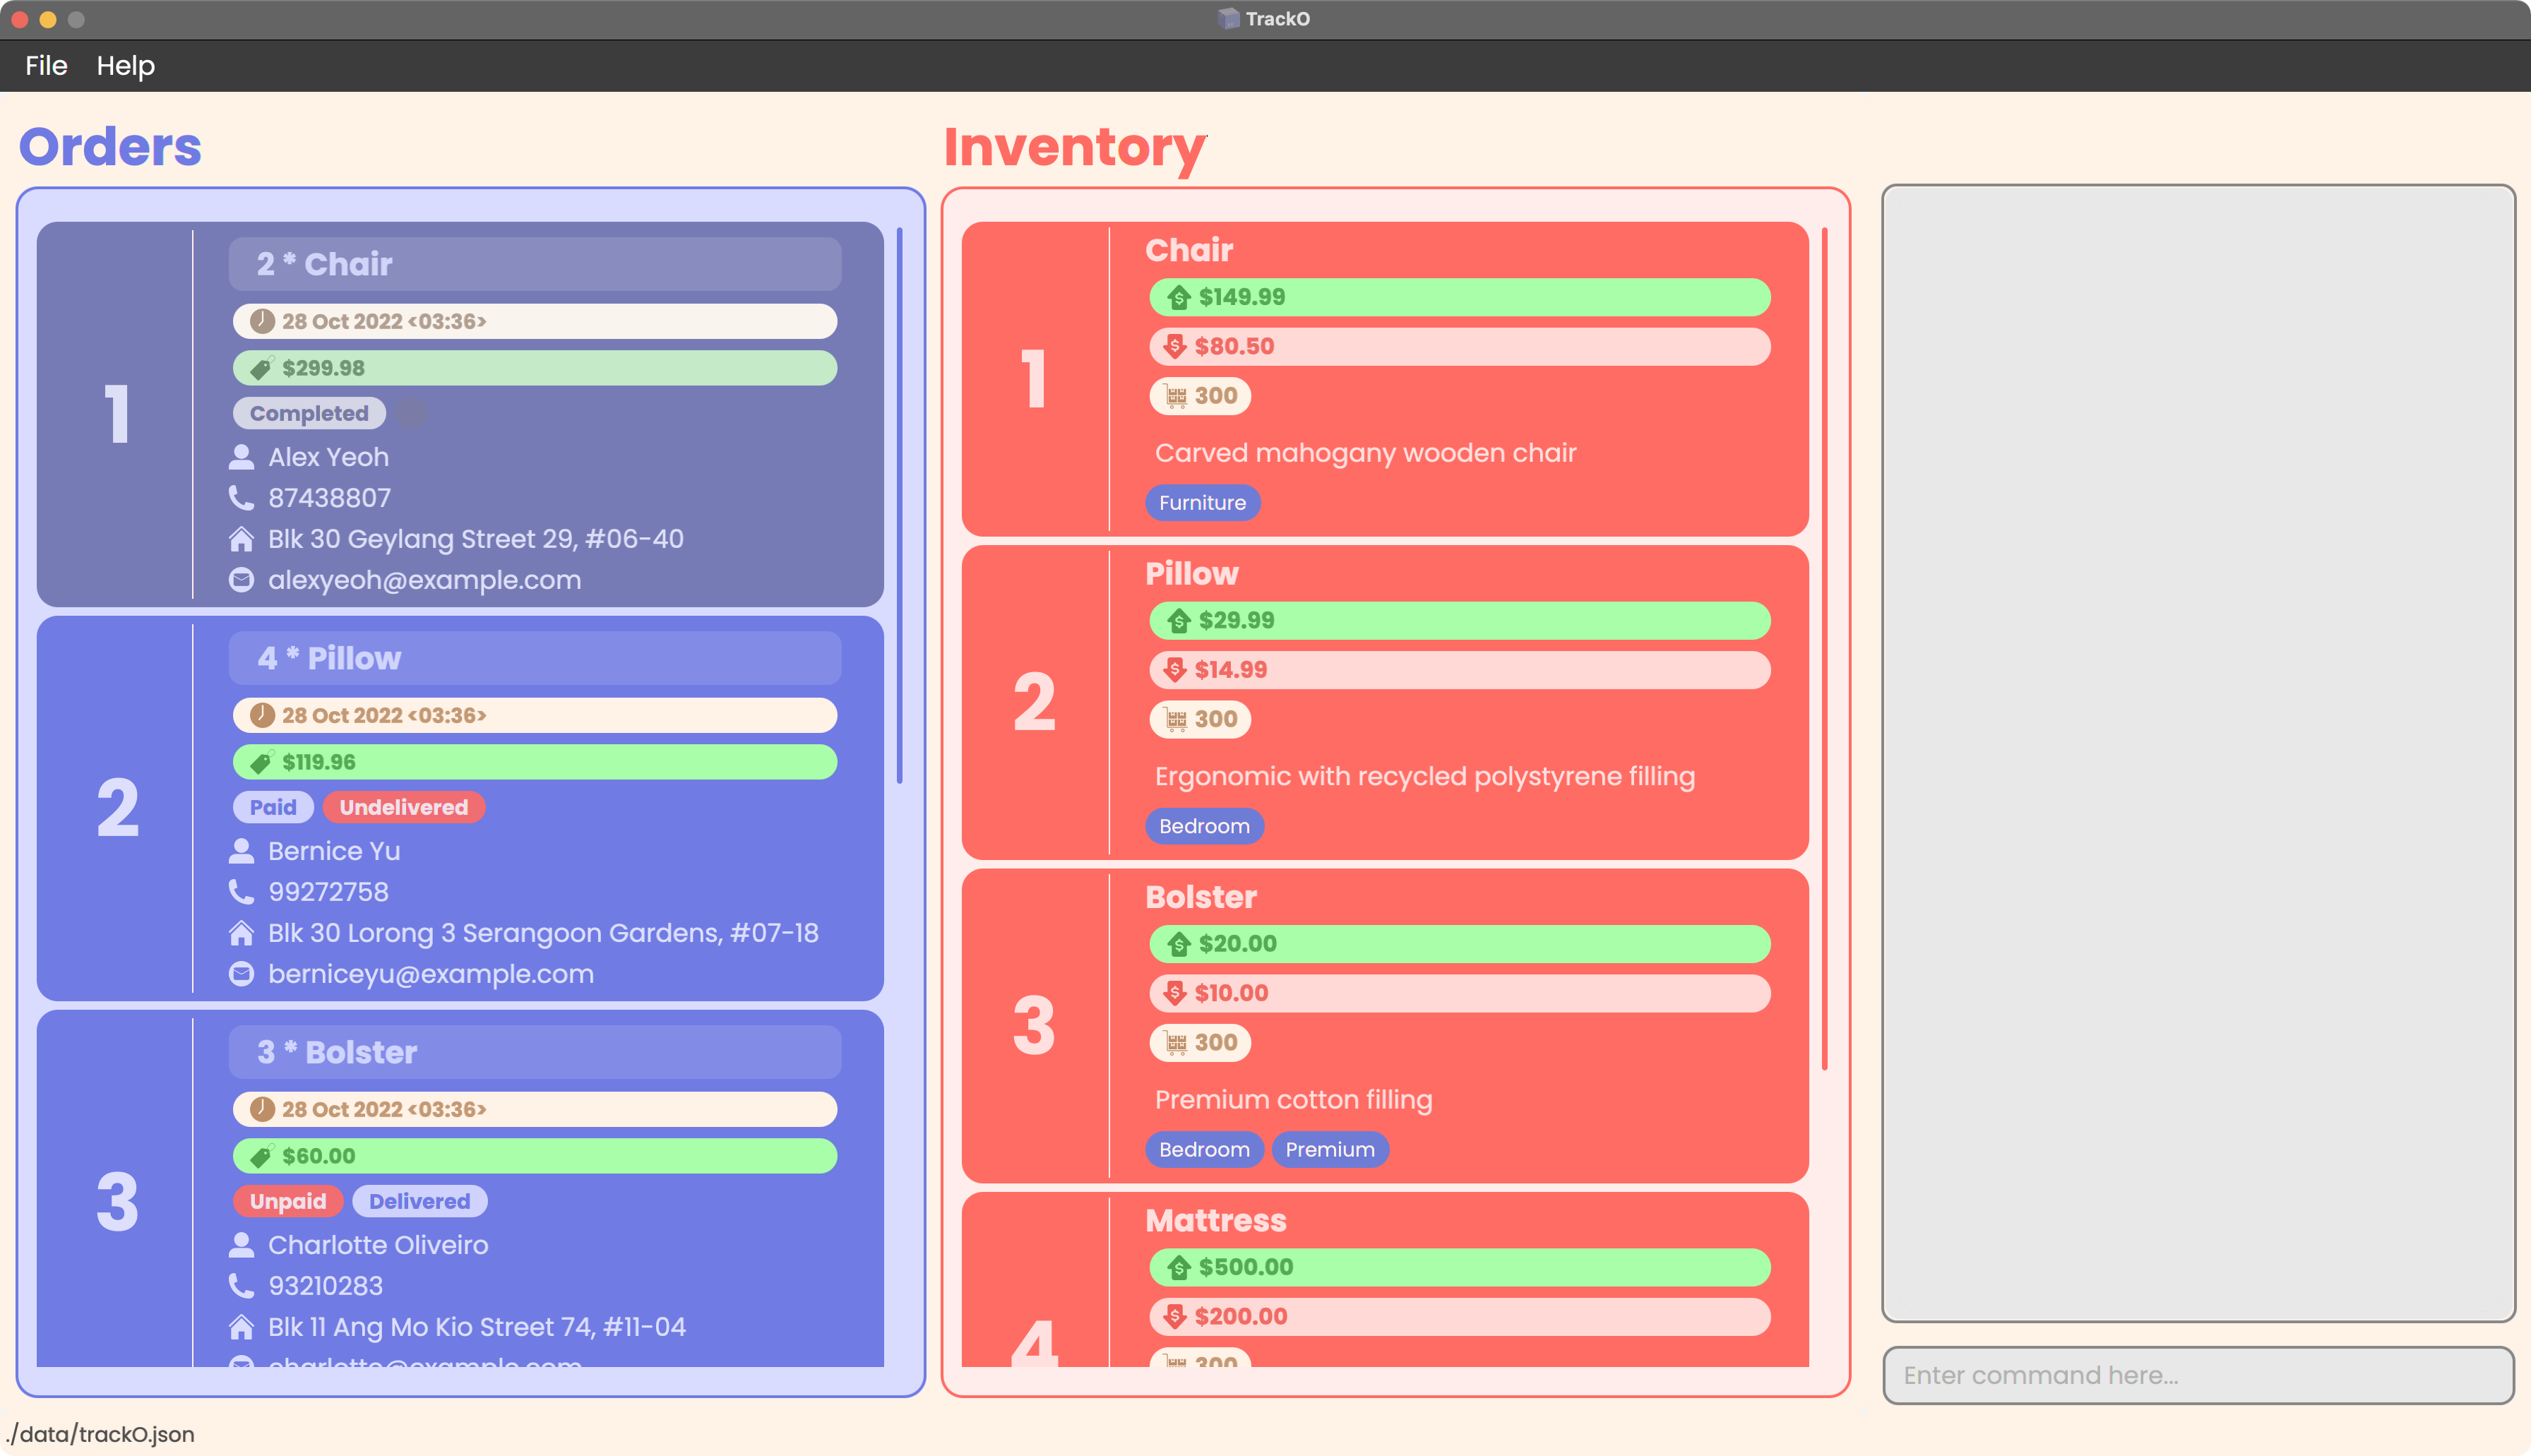
Task: Click the Bolster inventory item name
Action: 1201,897
